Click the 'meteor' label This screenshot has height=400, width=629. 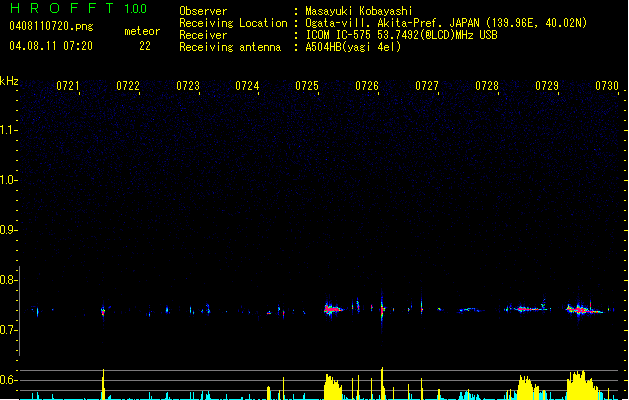pos(142,31)
